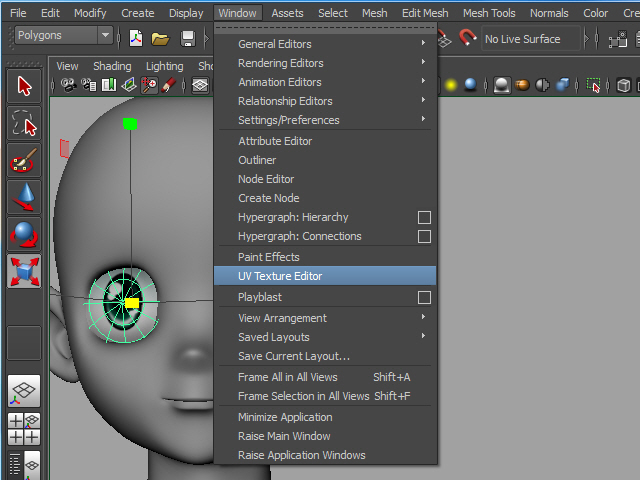Toggle the half-shaded sphere icon
The height and width of the screenshot is (480, 640).
coord(542,85)
